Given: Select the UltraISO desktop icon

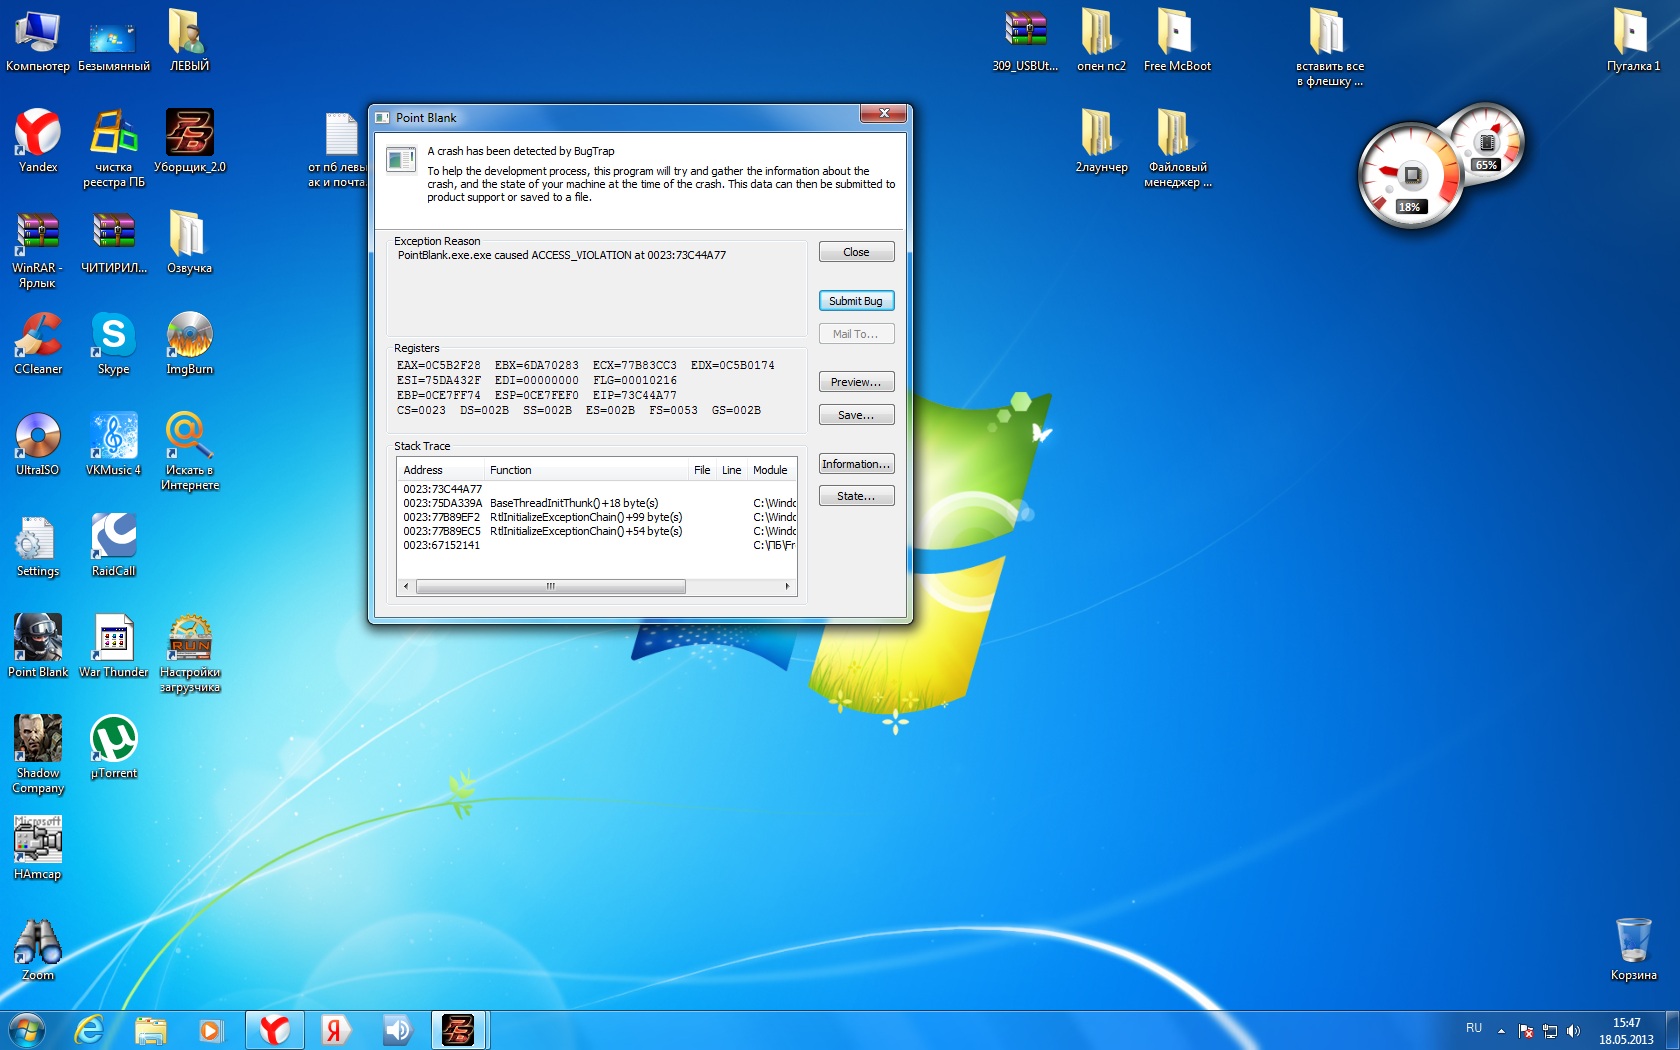Looking at the screenshot, I should tap(38, 444).
